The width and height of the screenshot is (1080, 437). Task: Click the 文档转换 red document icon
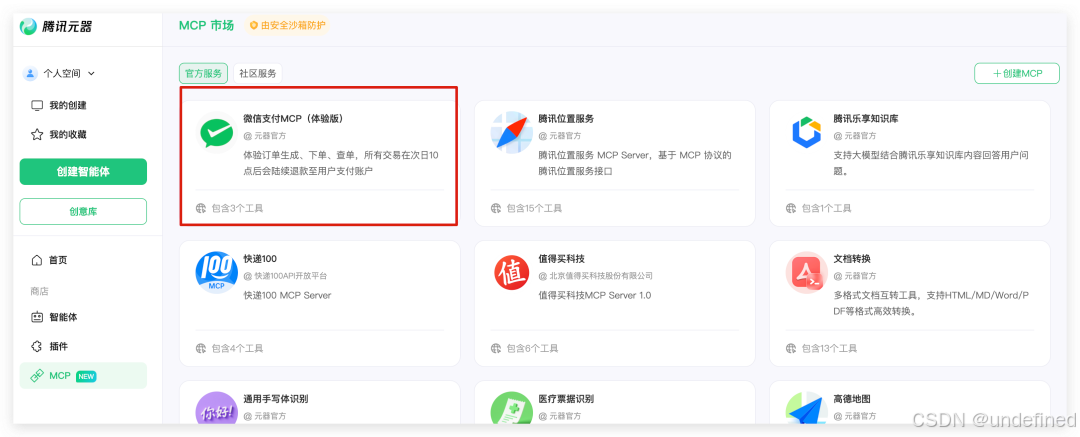pyautogui.click(x=807, y=272)
